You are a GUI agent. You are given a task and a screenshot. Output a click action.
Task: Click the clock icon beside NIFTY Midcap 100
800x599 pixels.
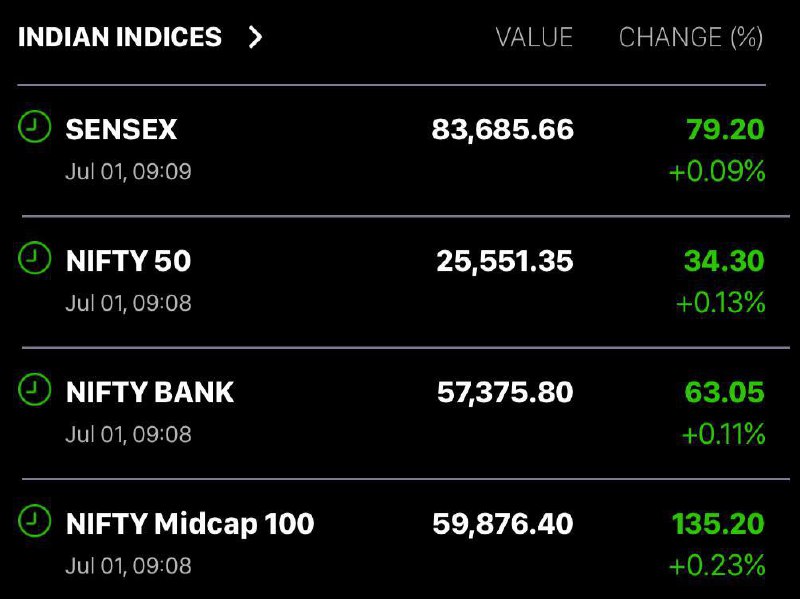click(34, 521)
